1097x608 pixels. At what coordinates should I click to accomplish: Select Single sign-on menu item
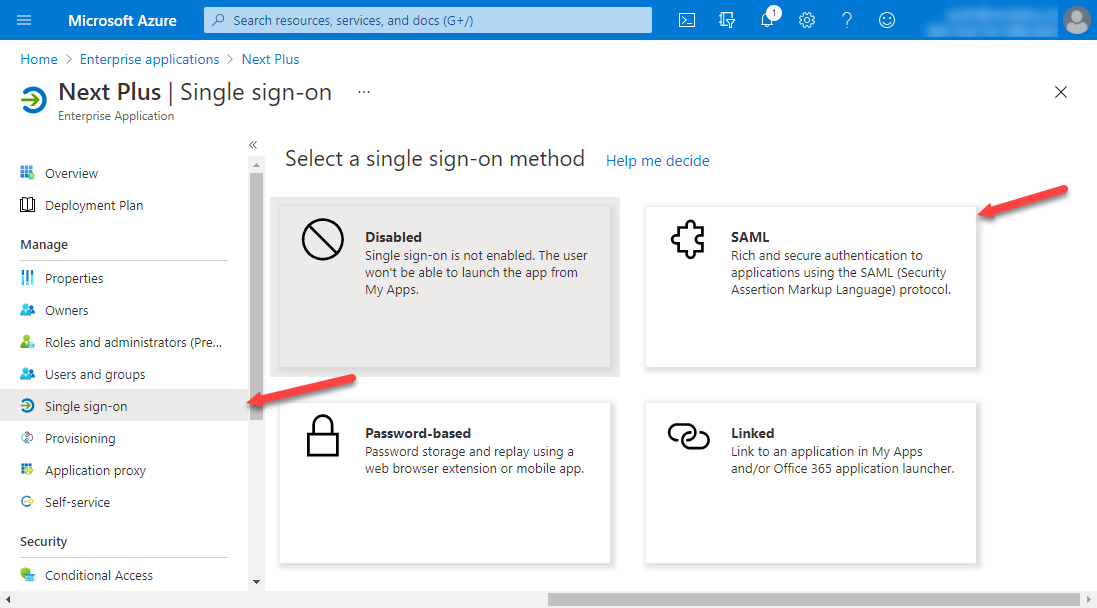(125, 406)
